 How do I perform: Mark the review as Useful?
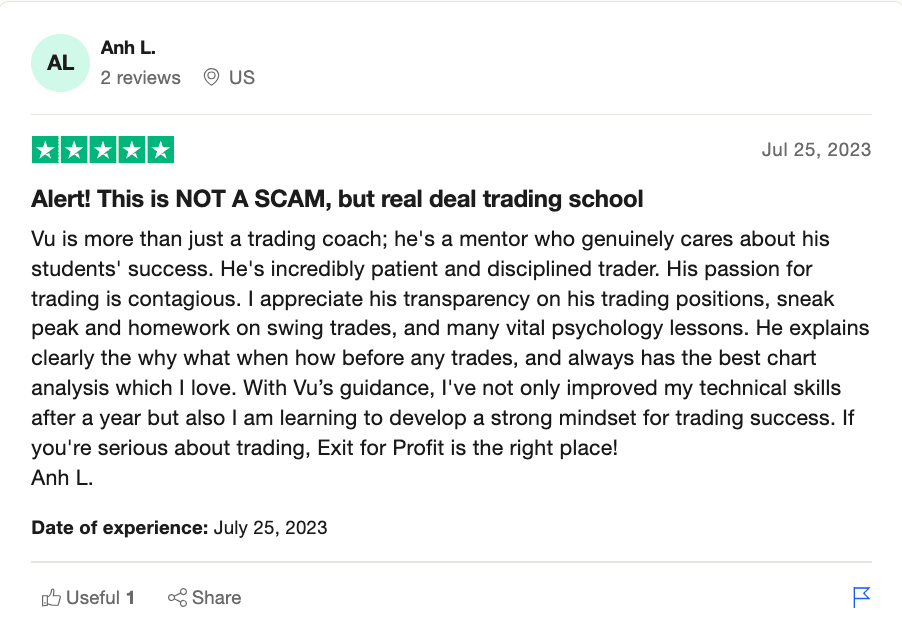click(x=88, y=598)
